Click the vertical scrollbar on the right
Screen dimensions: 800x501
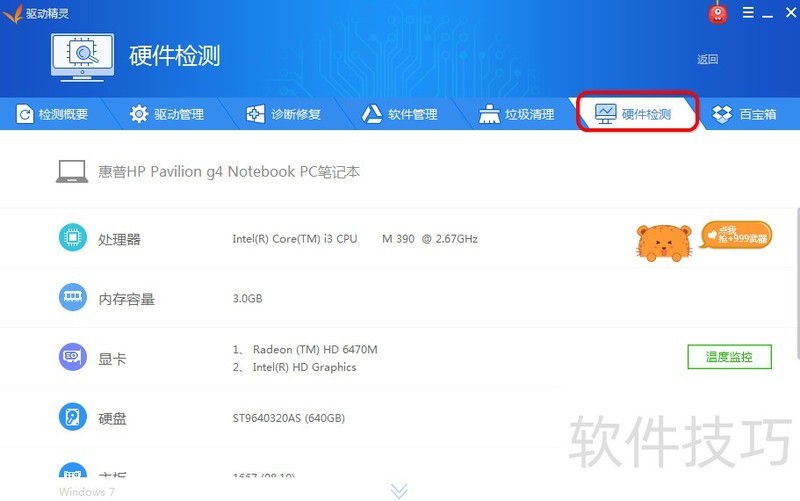click(x=797, y=283)
